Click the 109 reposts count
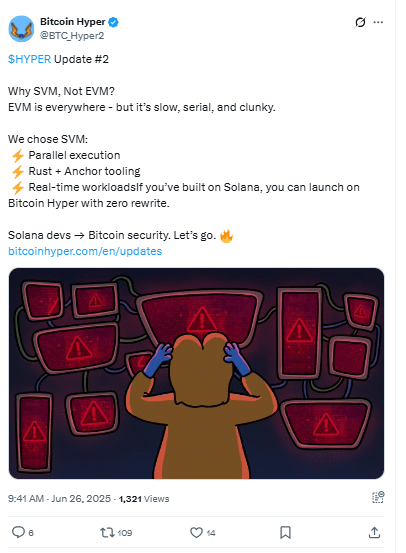This screenshot has height=553, width=406. [125, 533]
